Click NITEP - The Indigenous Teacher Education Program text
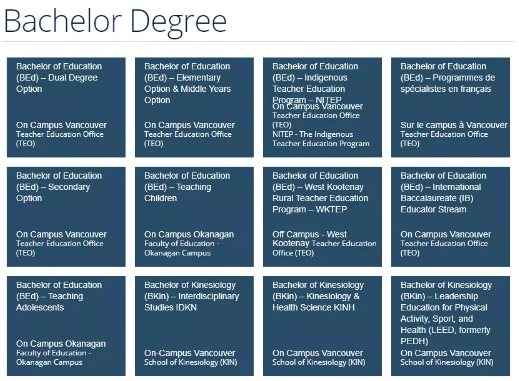 tap(321, 139)
